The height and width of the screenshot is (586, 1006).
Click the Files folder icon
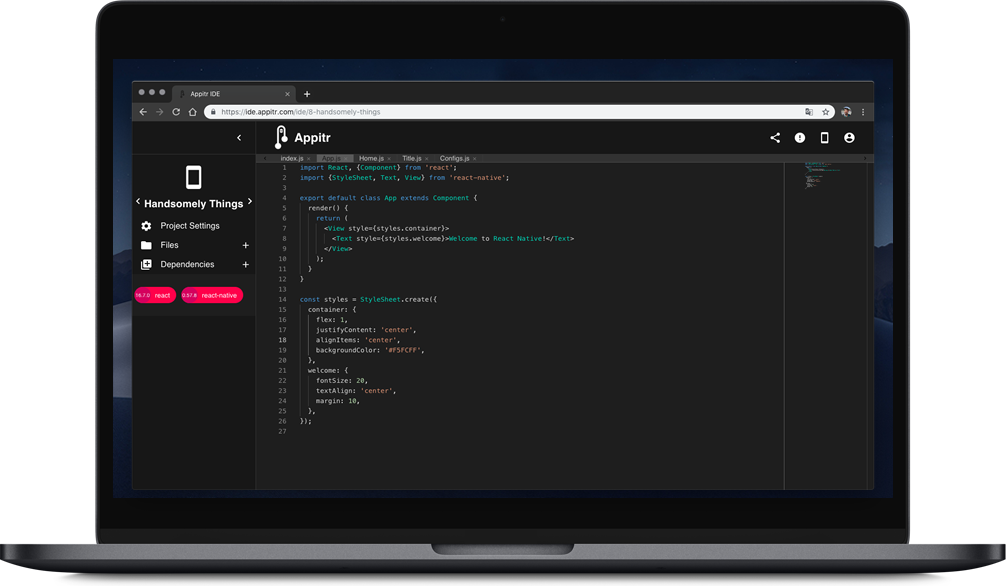pyautogui.click(x=146, y=245)
